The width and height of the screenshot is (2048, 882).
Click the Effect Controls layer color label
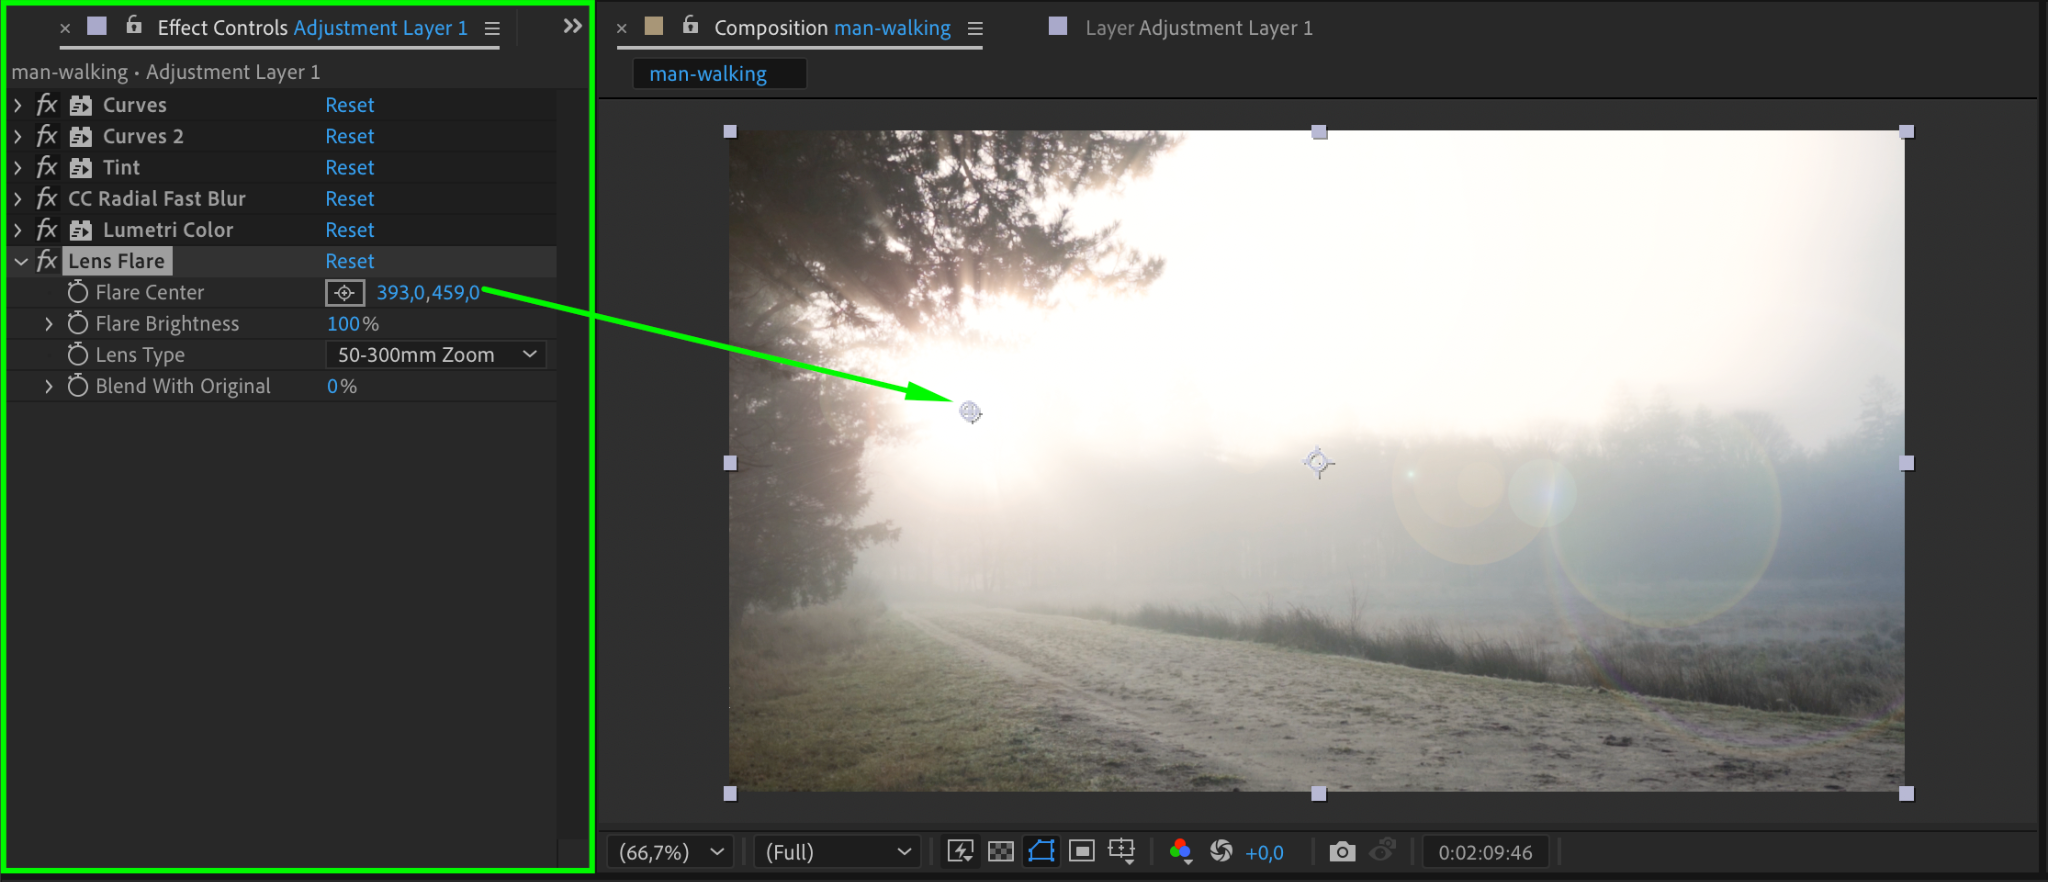(x=97, y=26)
